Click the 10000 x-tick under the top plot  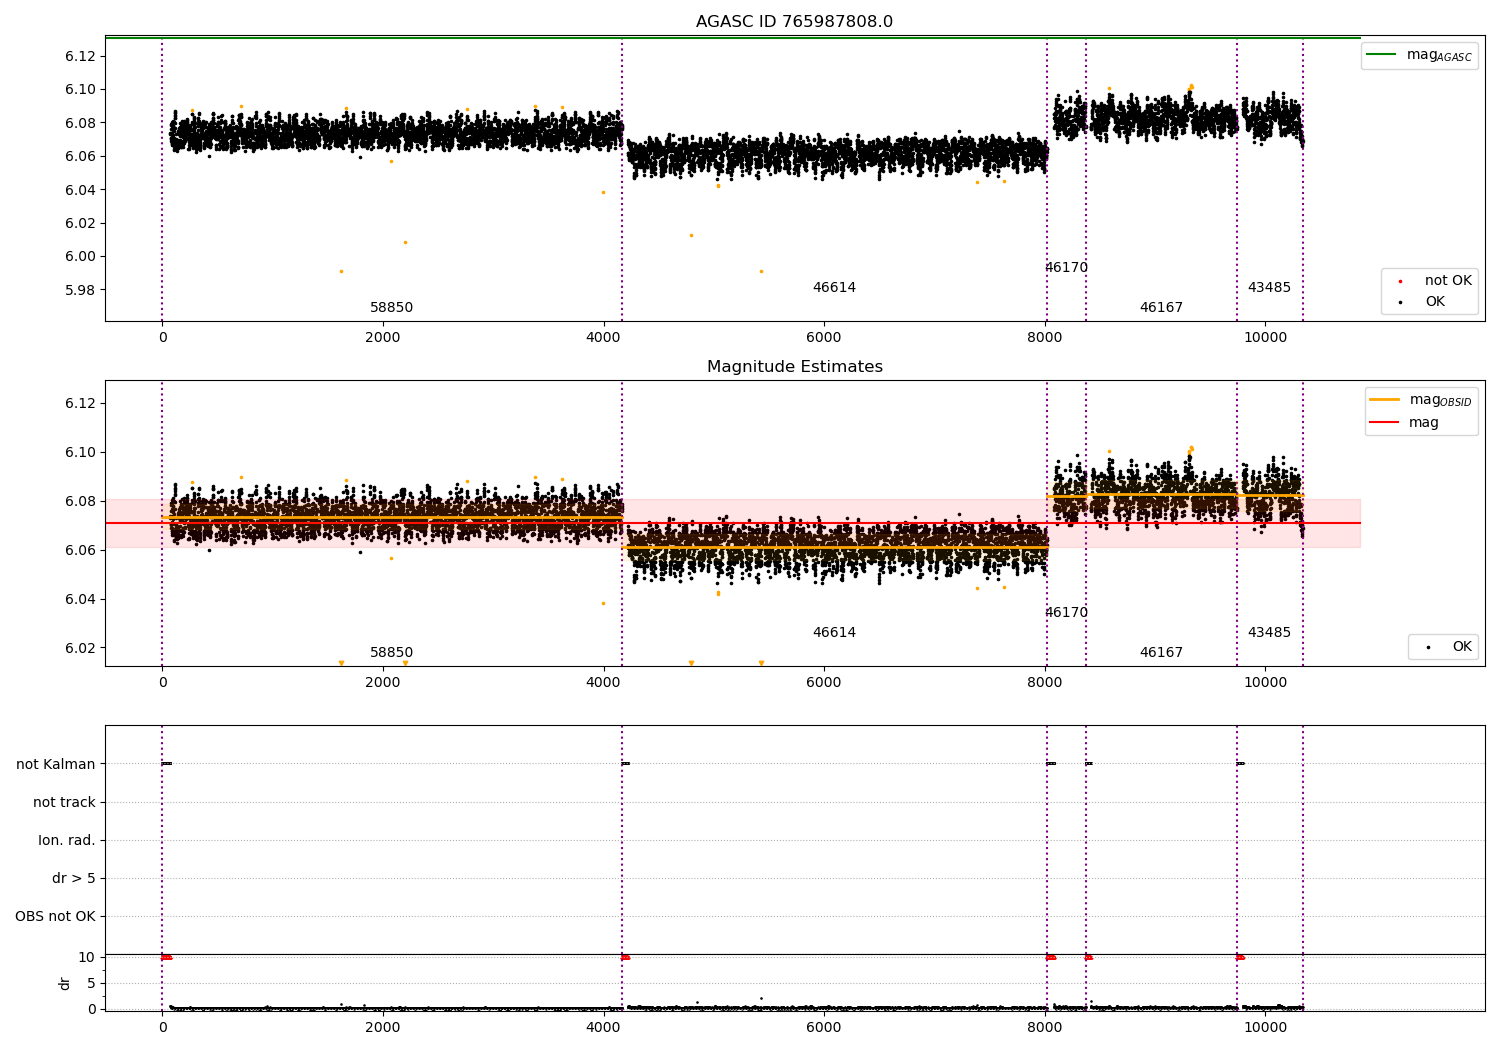pyautogui.click(x=1265, y=338)
